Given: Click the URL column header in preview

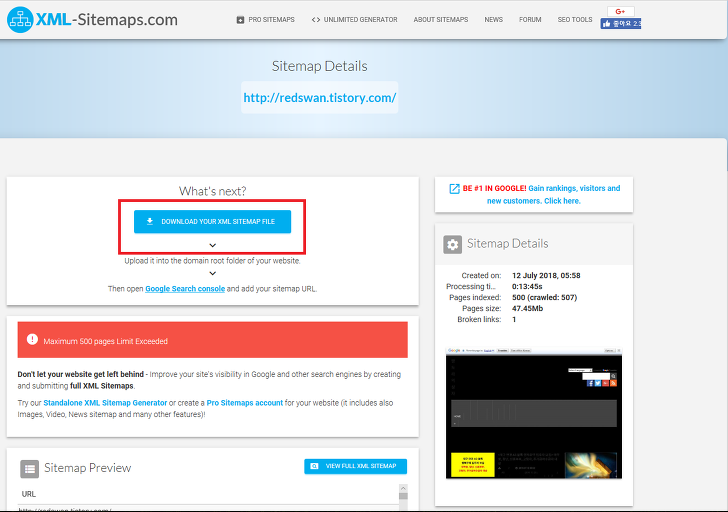Looking at the screenshot, I should [x=29, y=494].
